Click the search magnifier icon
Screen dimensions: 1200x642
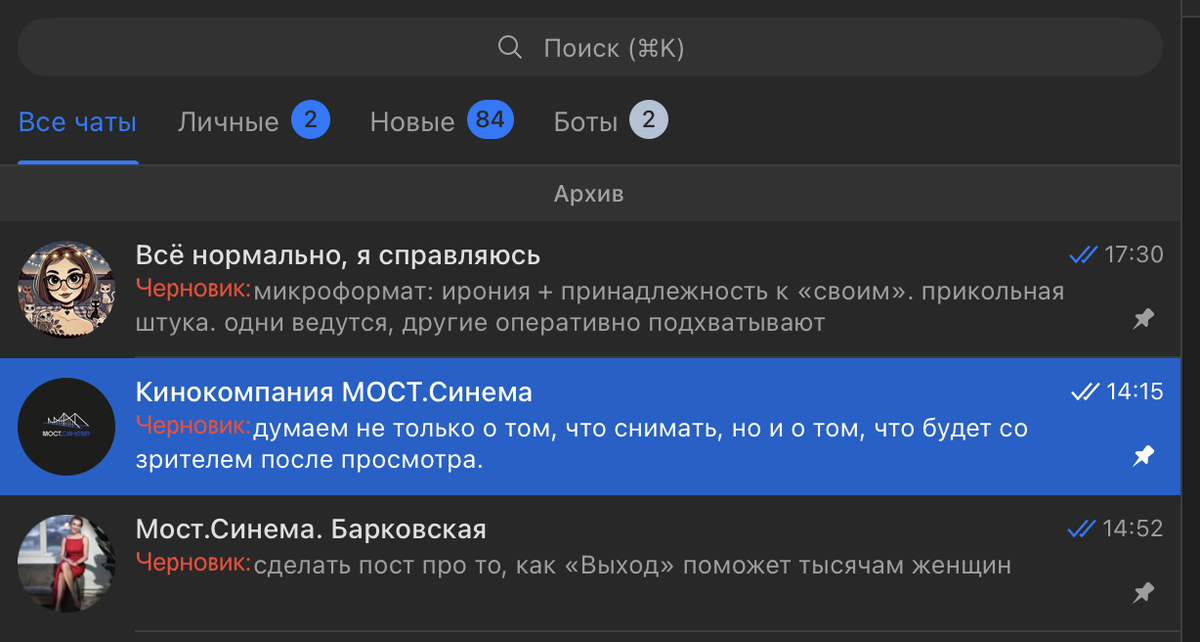[510, 47]
